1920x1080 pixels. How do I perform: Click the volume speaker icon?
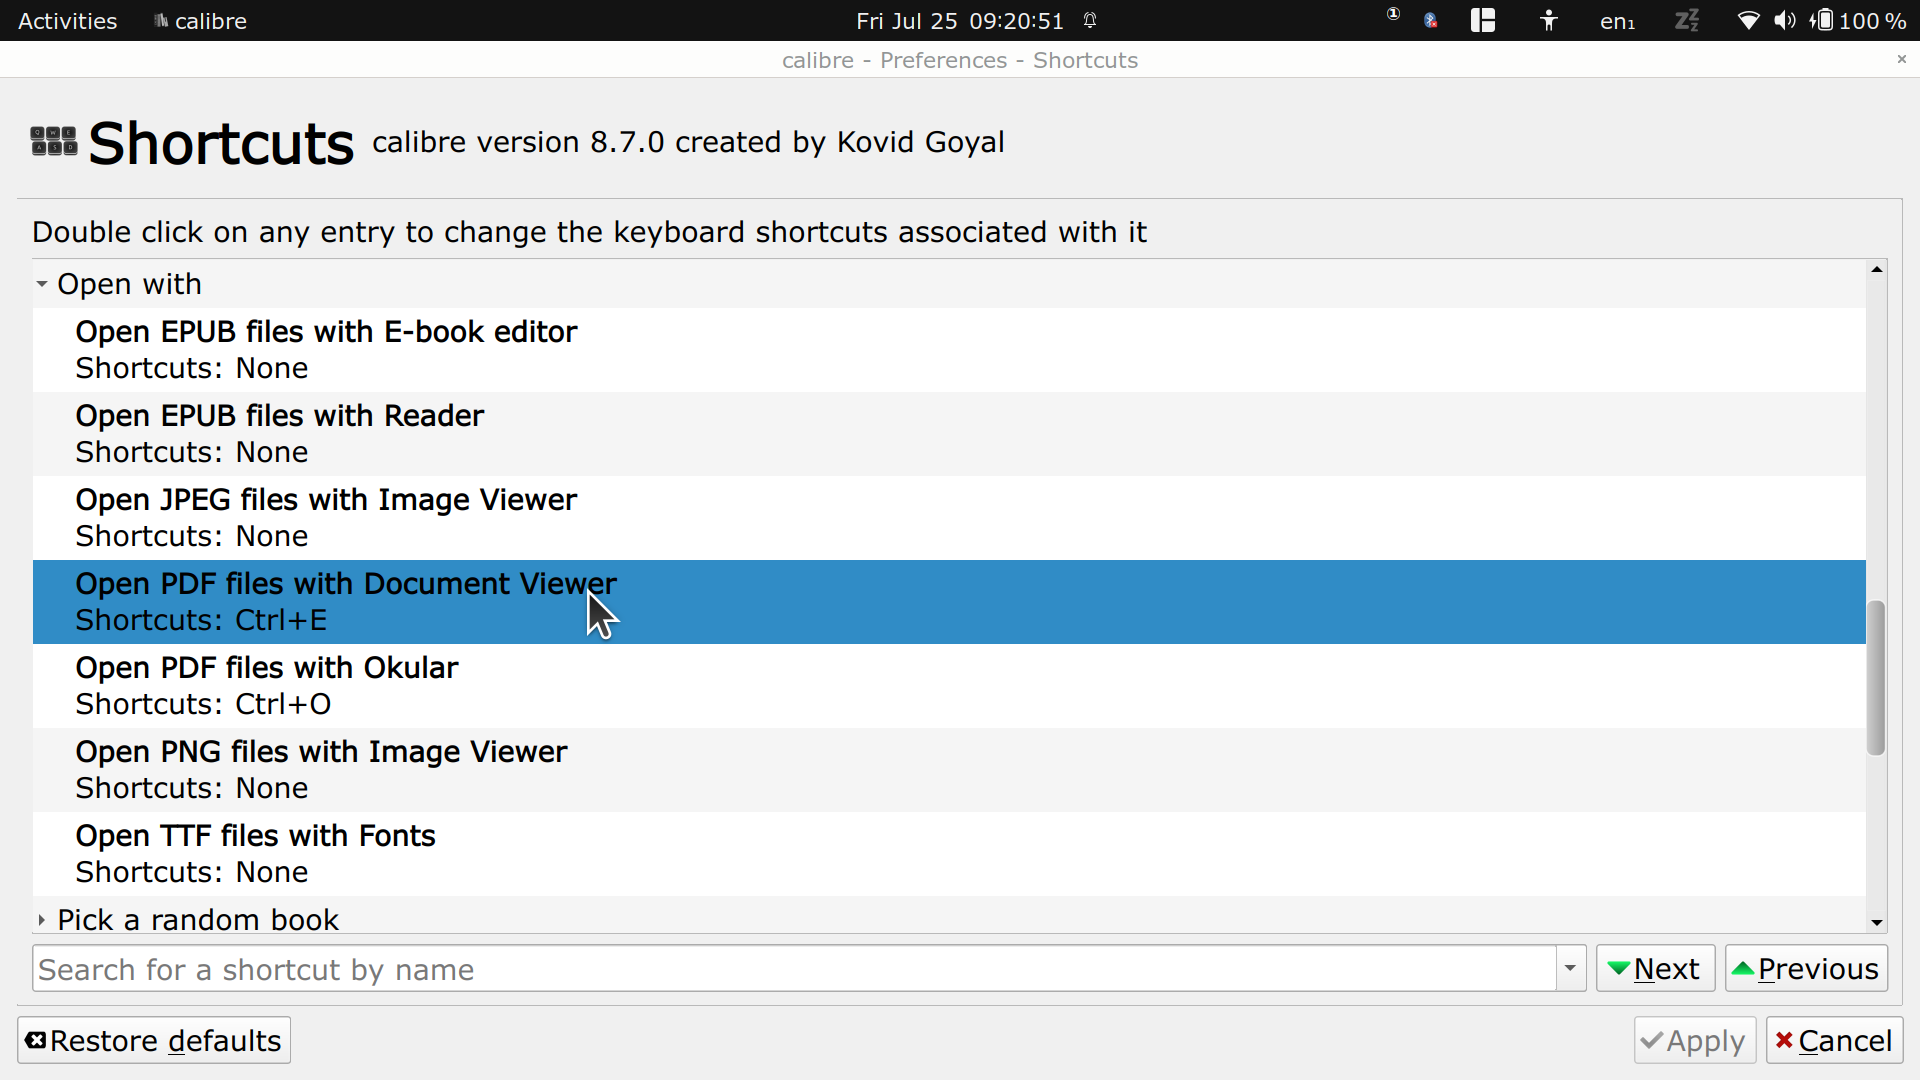(x=1785, y=20)
